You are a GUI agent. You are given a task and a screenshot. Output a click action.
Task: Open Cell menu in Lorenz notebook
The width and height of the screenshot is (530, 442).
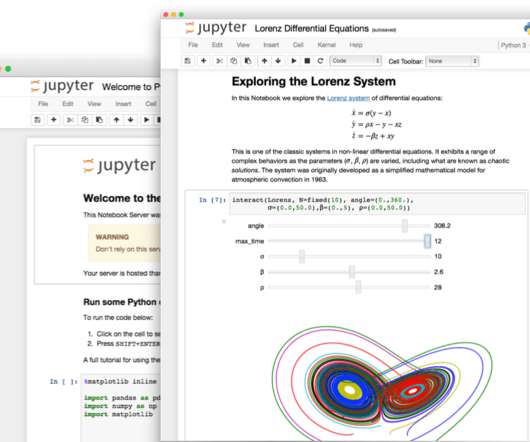tap(298, 45)
